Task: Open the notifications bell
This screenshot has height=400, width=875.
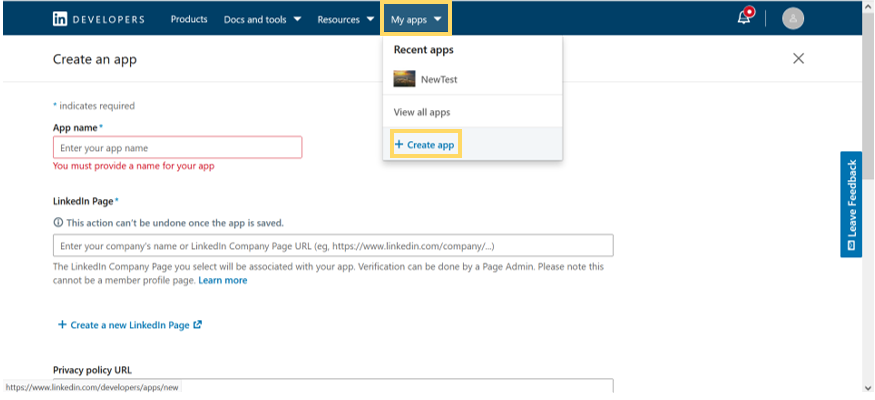Action: point(744,18)
